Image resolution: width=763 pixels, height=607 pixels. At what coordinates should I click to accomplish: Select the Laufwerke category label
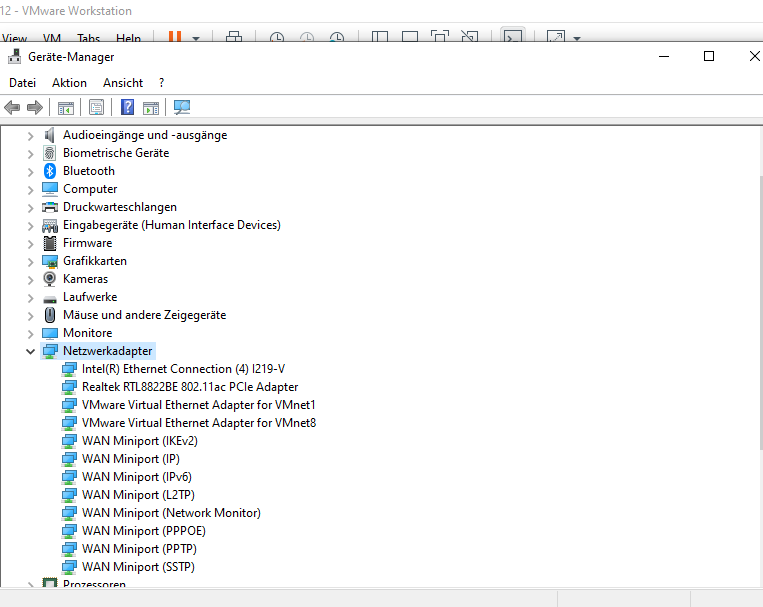[90, 297]
